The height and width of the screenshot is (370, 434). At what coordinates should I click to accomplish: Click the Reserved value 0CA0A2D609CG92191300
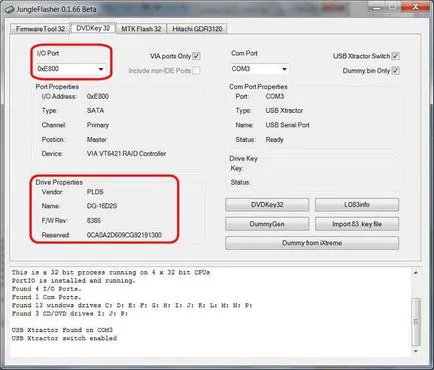point(124,235)
